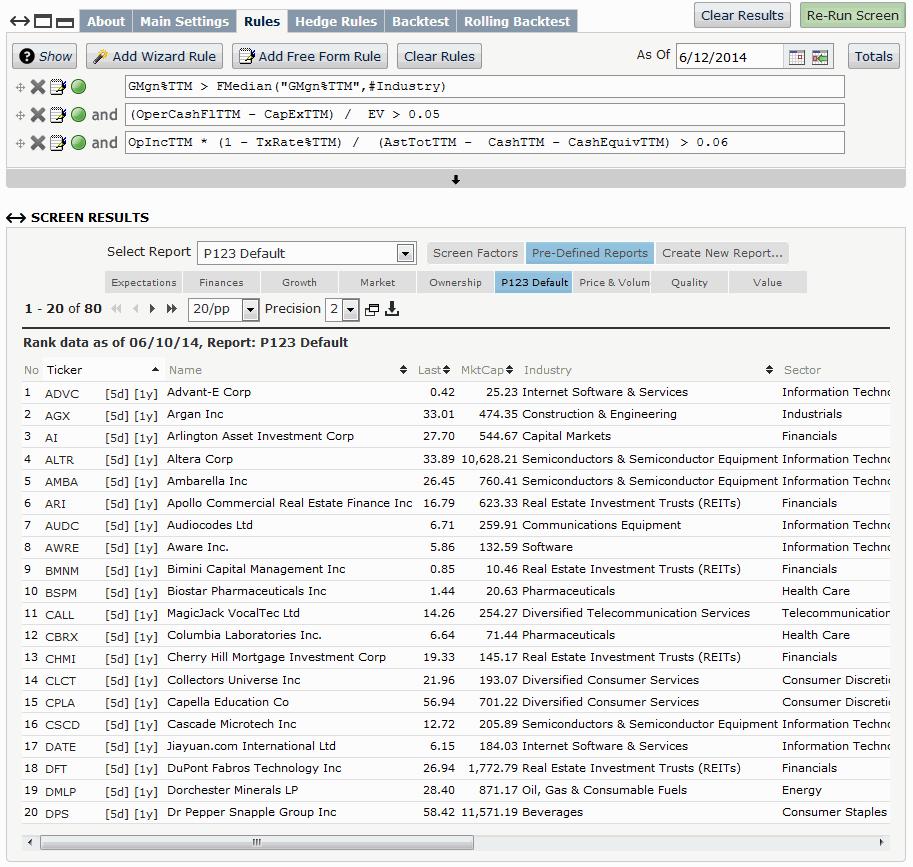Image resolution: width=913 pixels, height=867 pixels.
Task: Click the large window layout icon
Action: (x=43, y=22)
